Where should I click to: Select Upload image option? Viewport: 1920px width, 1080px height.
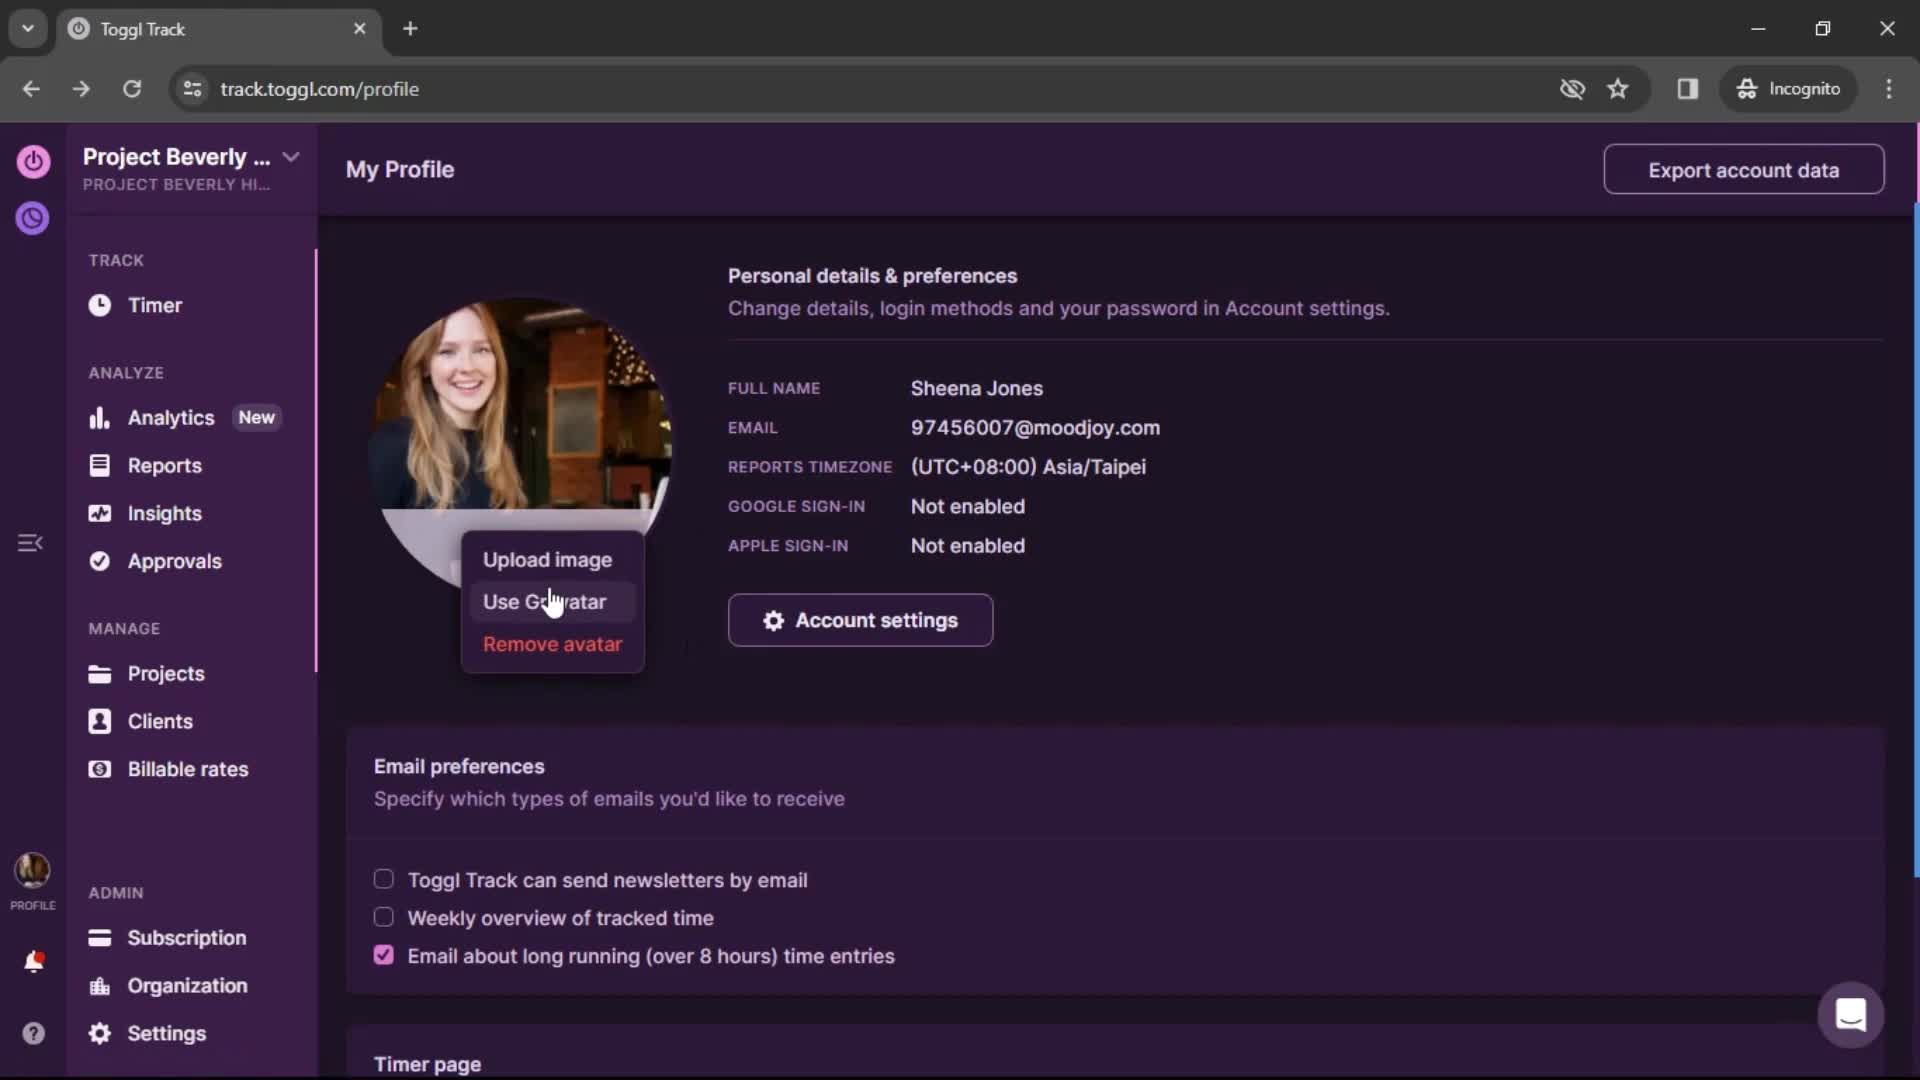[x=546, y=558]
